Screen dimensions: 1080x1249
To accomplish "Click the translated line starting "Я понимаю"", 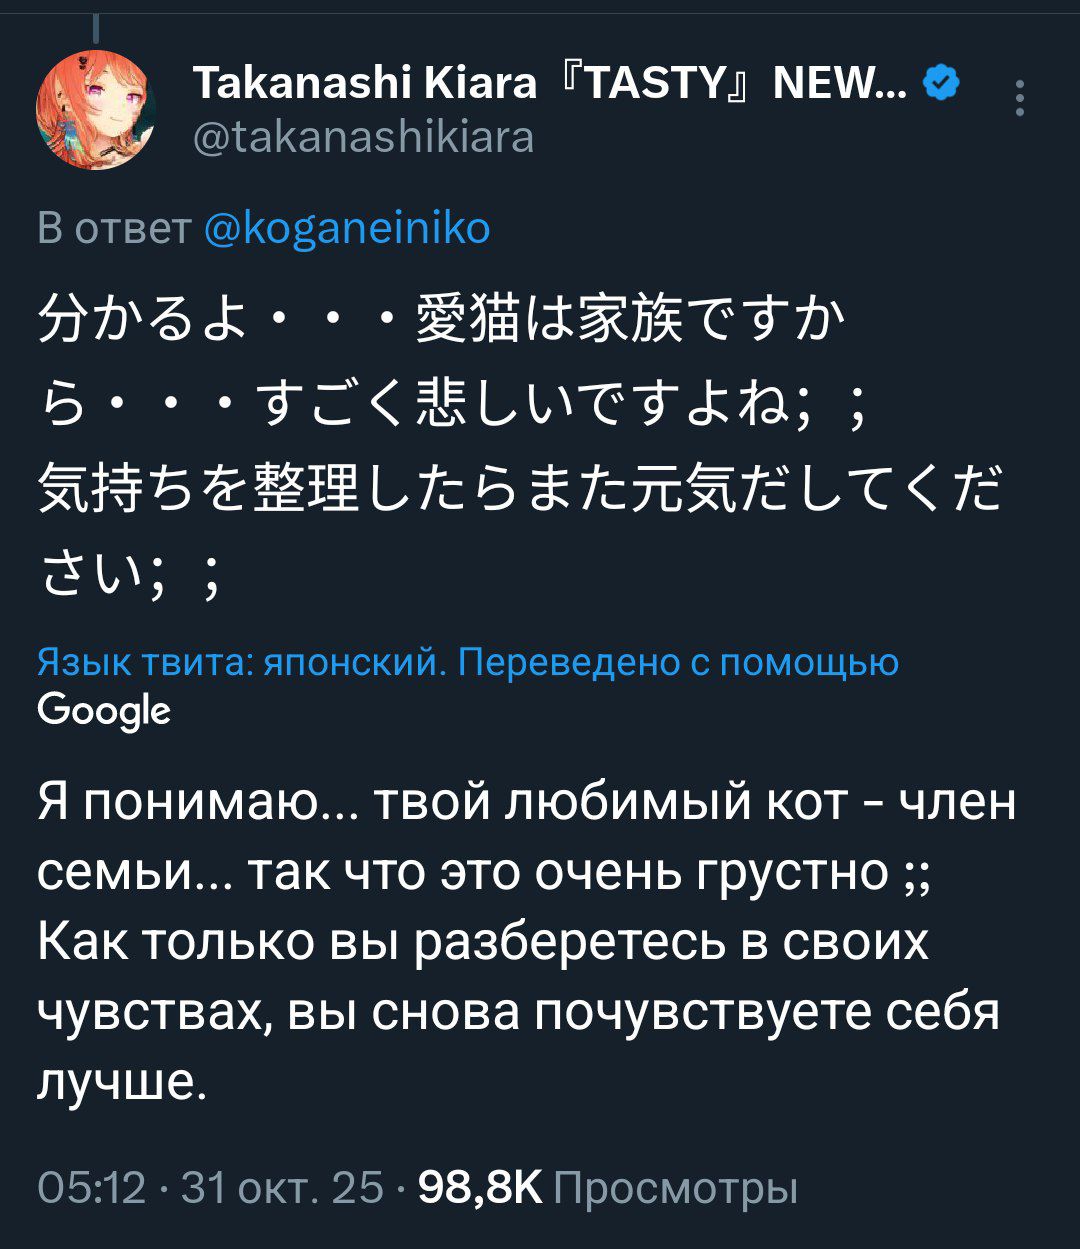I will click(527, 803).
